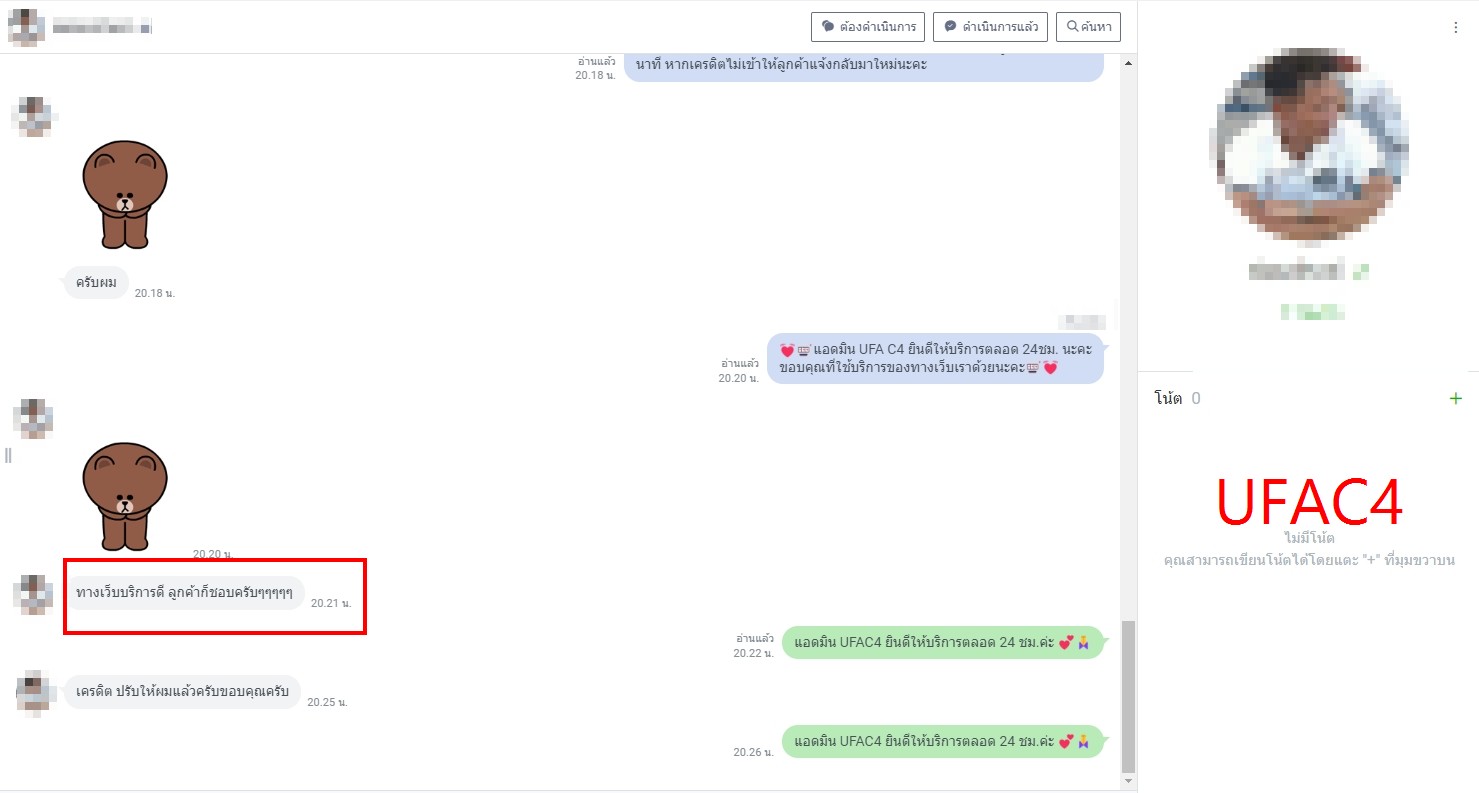Screen dimensions: 1479x793
Task: Click the green admin reply sent at 20.22
Action: coord(942,642)
